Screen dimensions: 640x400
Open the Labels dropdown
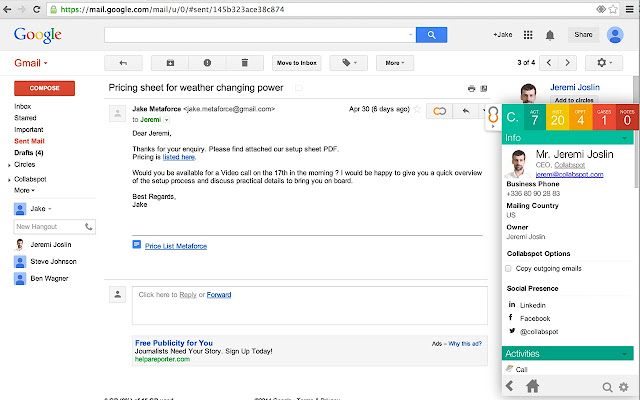pos(349,63)
